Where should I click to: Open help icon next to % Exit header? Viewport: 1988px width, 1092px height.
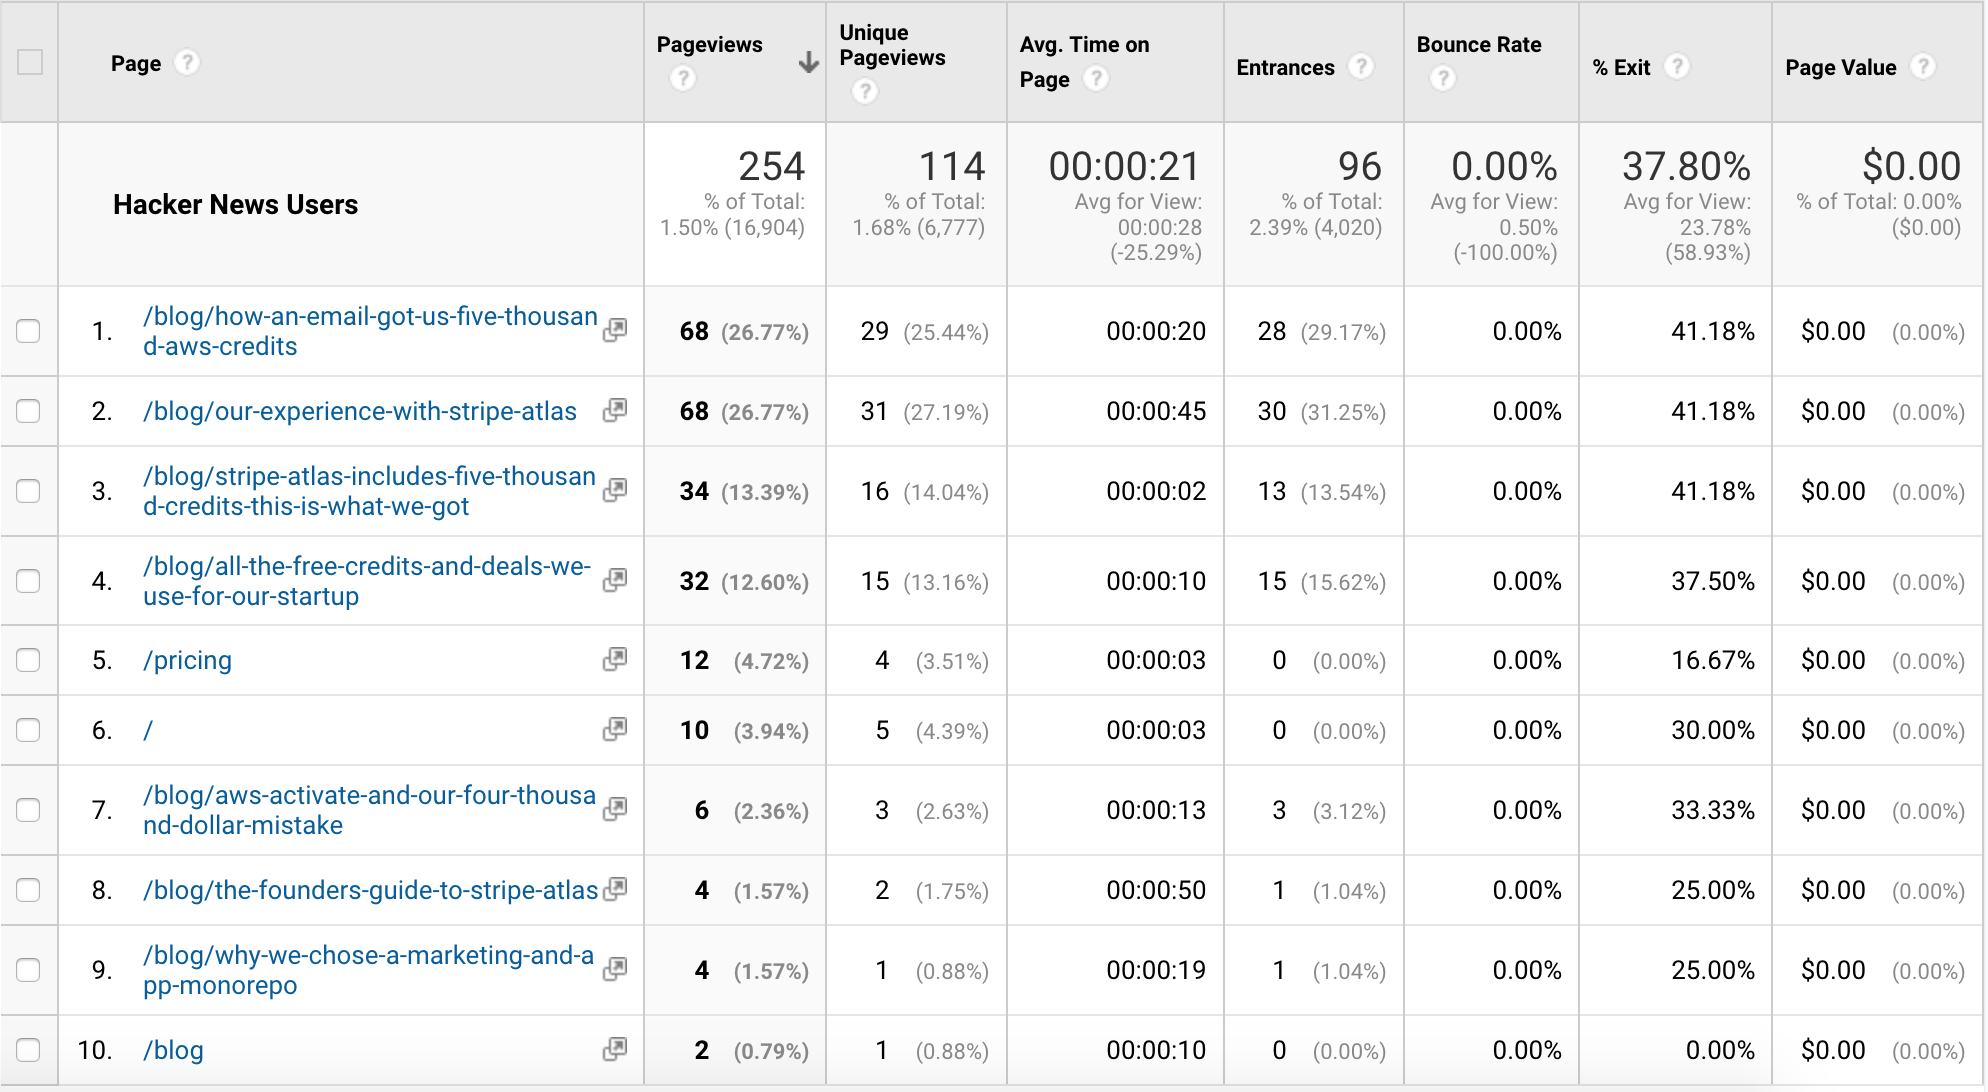1678,66
